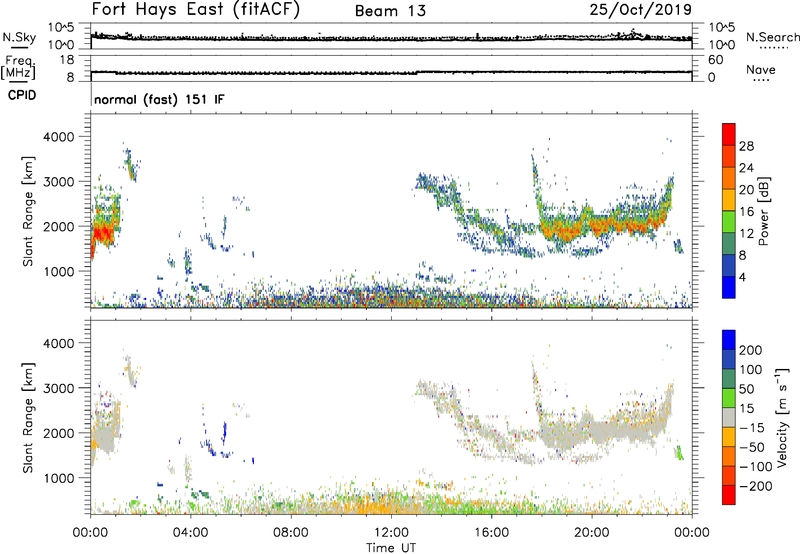Click the '4000' tick of the power panel
The width and height of the screenshot is (800, 554).
(x=58, y=137)
